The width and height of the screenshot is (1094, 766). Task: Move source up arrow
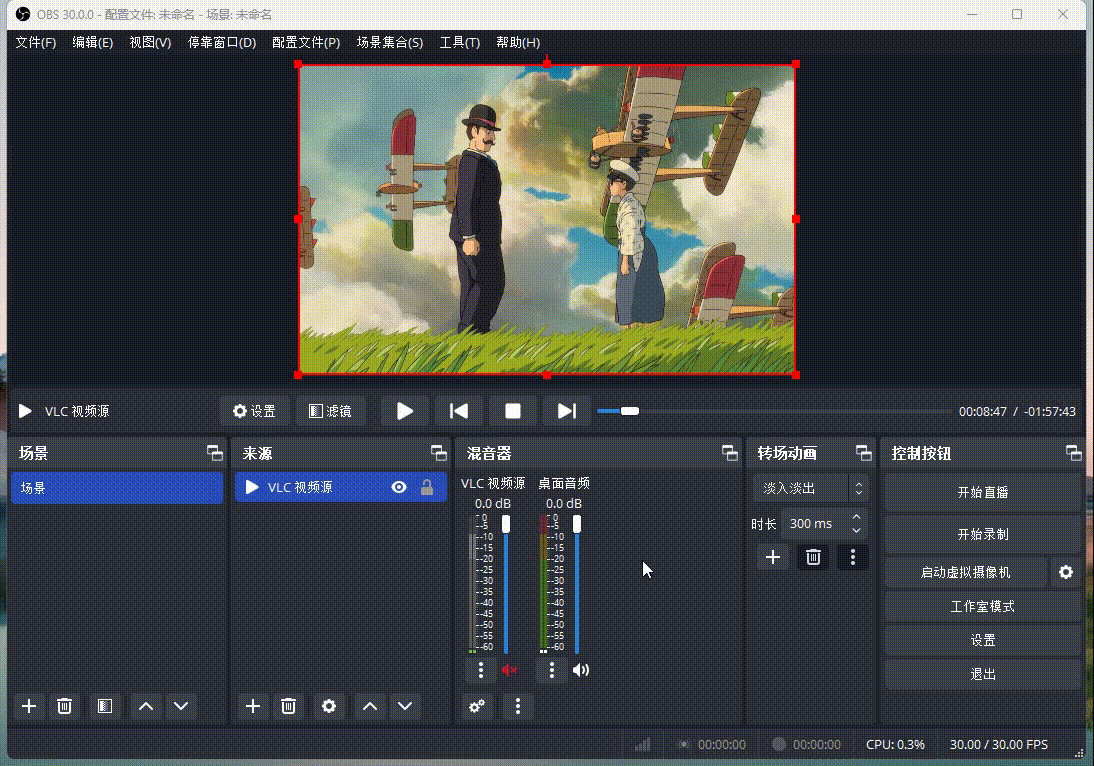tap(370, 706)
